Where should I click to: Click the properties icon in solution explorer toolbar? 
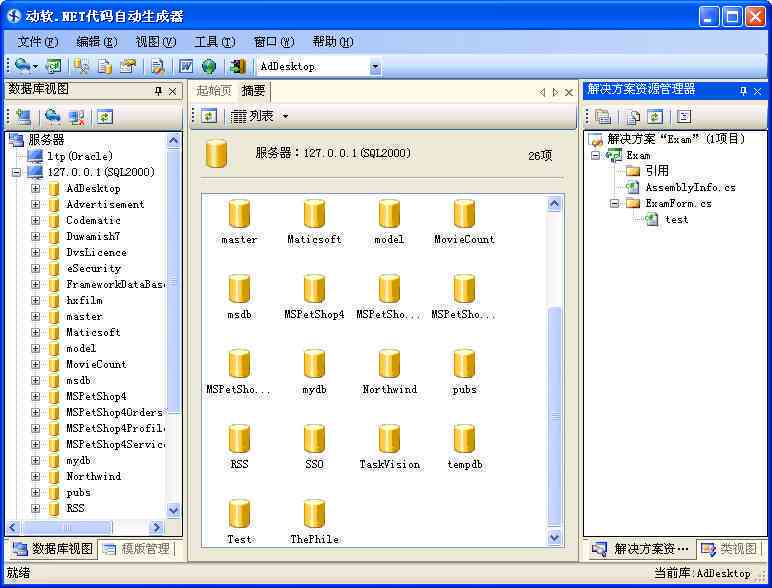point(683,117)
